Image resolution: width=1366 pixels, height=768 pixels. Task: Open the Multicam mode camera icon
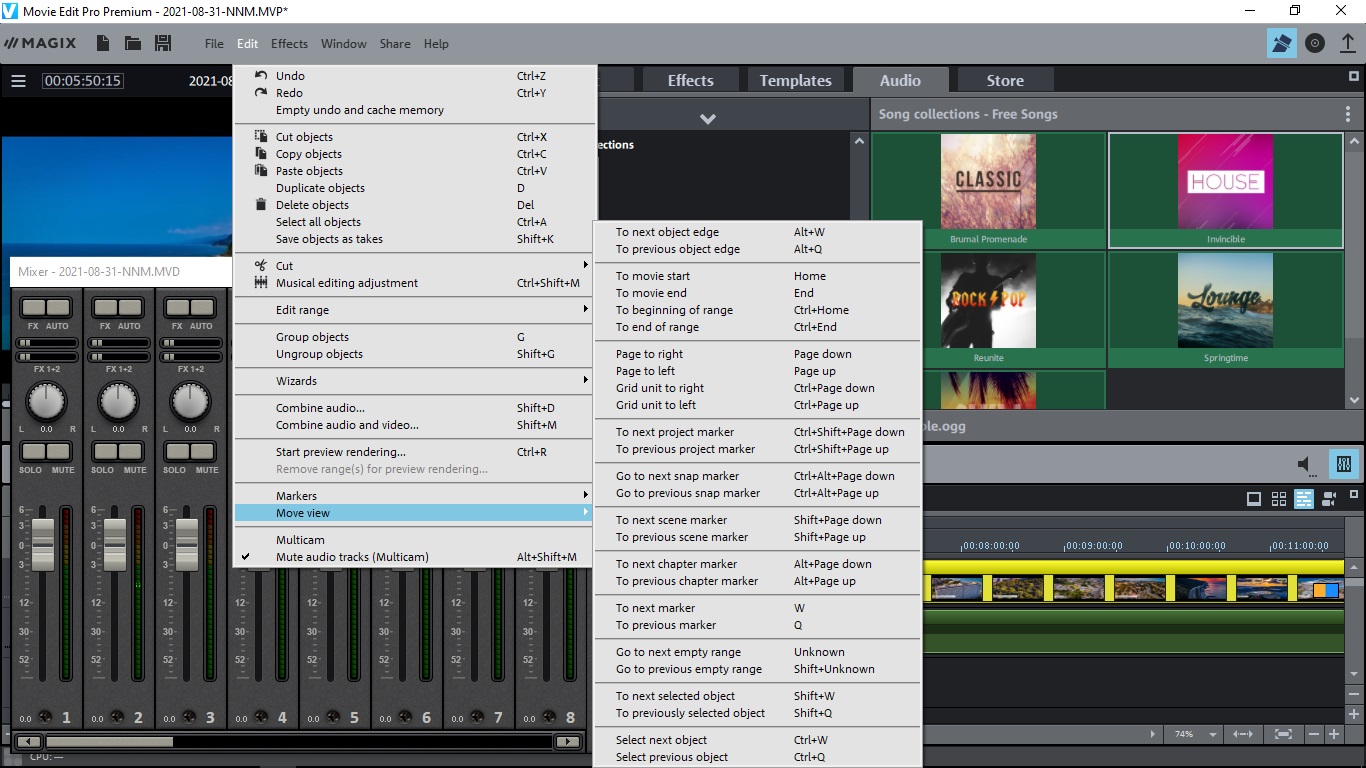[x=1329, y=499]
